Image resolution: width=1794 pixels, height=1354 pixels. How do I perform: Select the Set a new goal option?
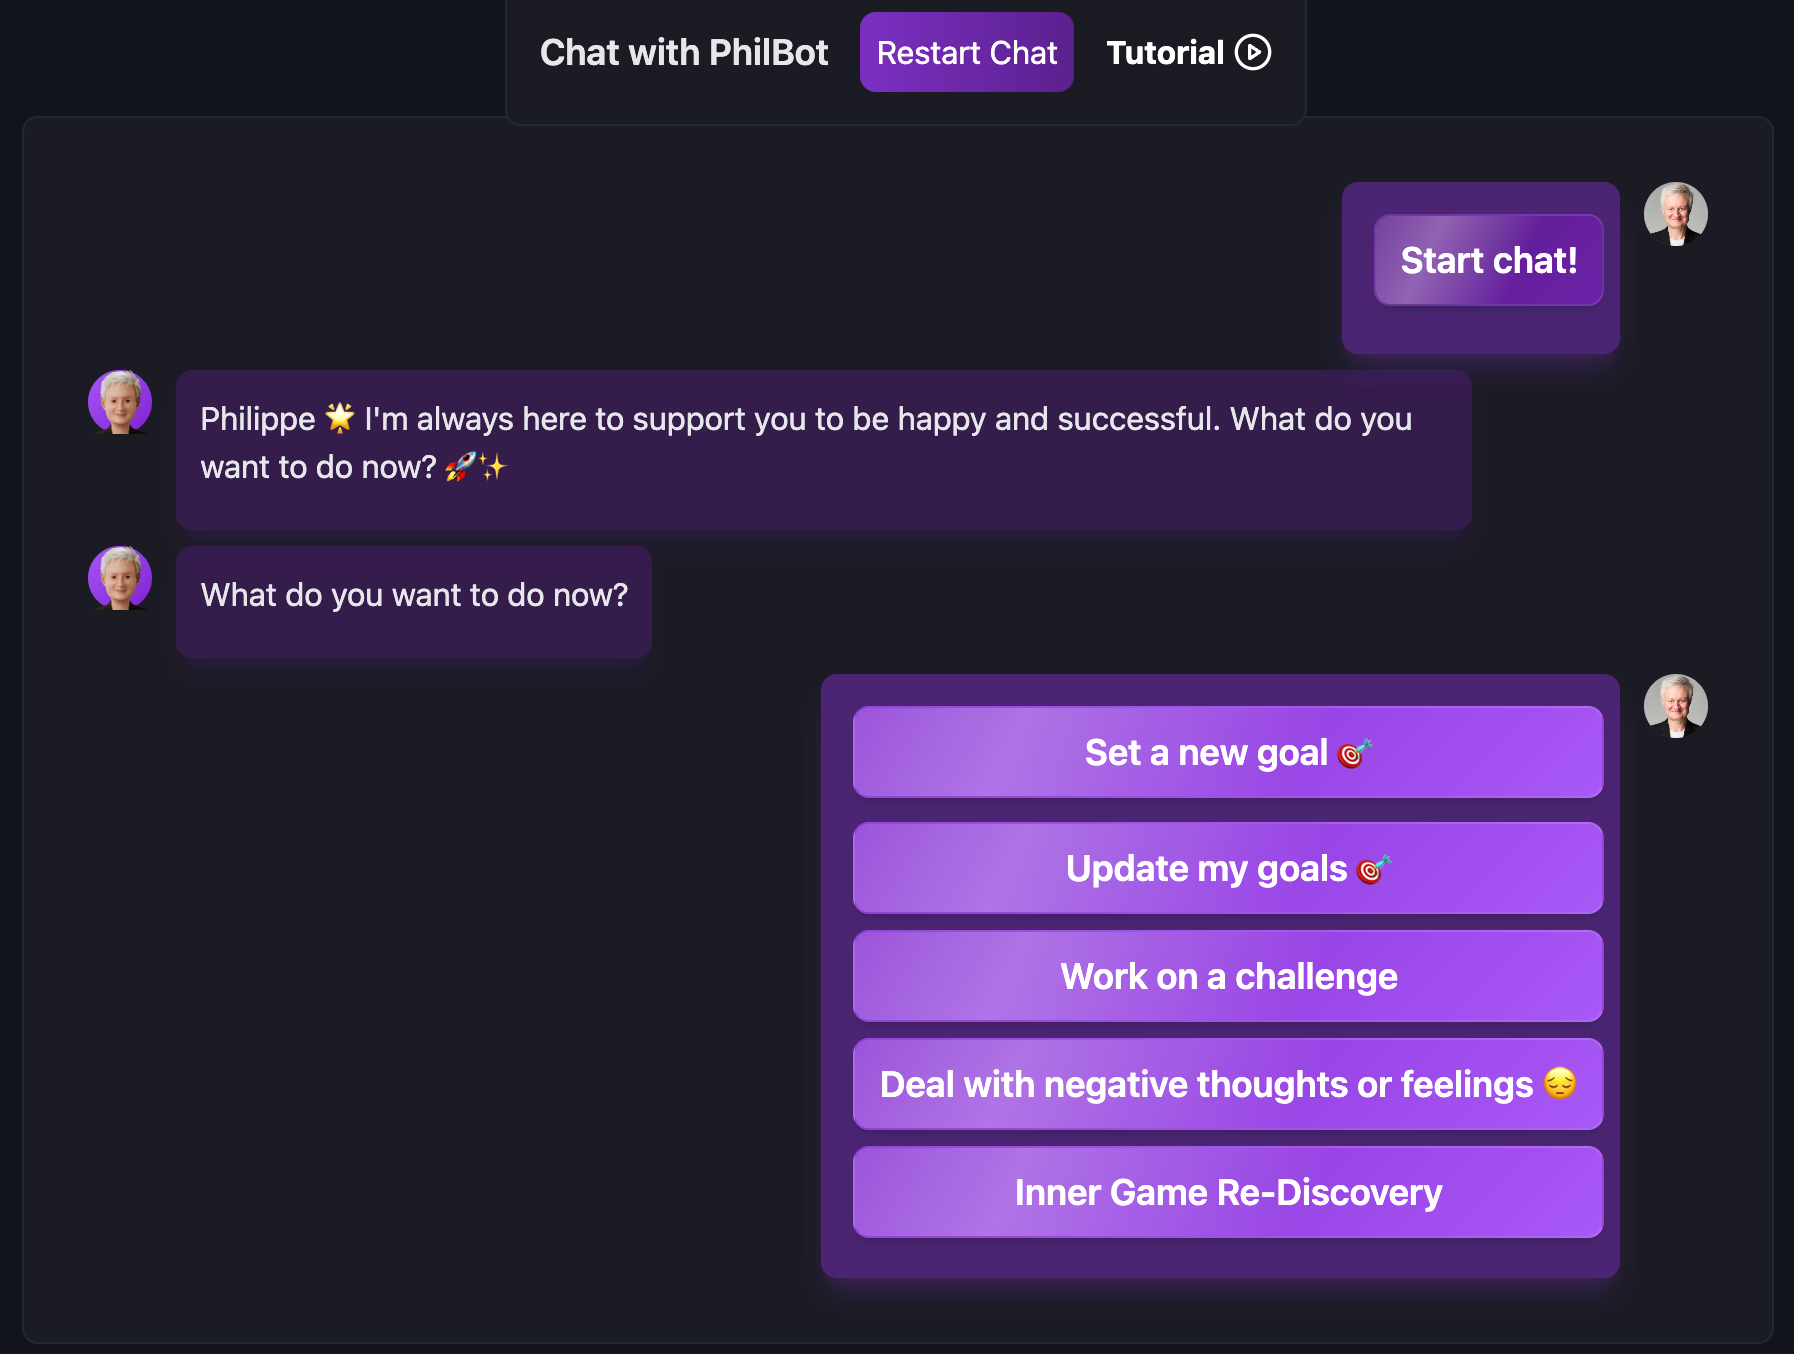[x=1227, y=752]
